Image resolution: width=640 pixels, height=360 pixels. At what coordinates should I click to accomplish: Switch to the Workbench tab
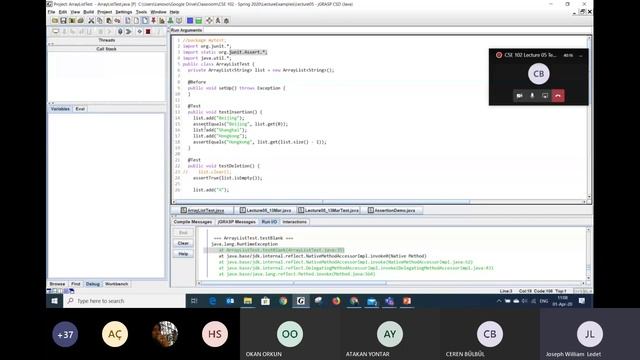[117, 284]
